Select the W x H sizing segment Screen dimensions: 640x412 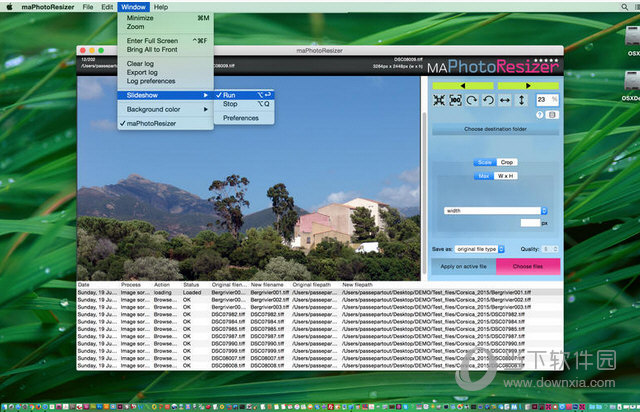506,176
